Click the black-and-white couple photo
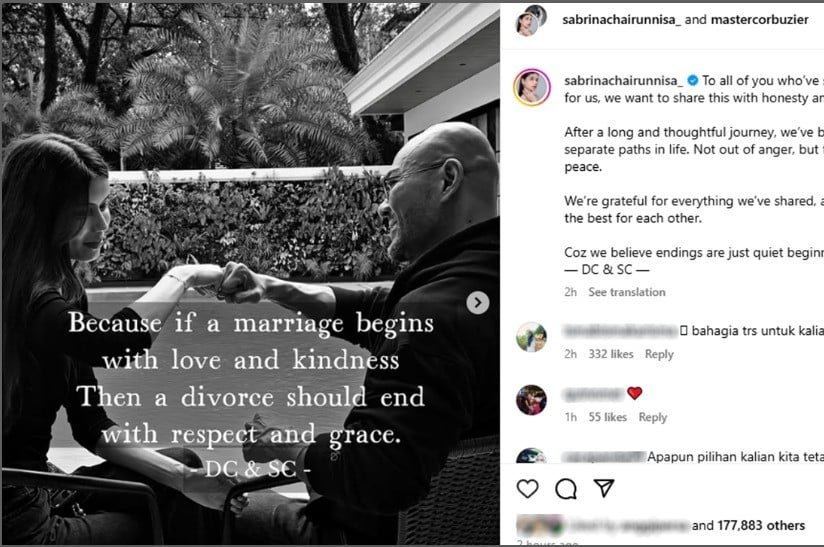The height and width of the screenshot is (547, 824). click(x=251, y=273)
